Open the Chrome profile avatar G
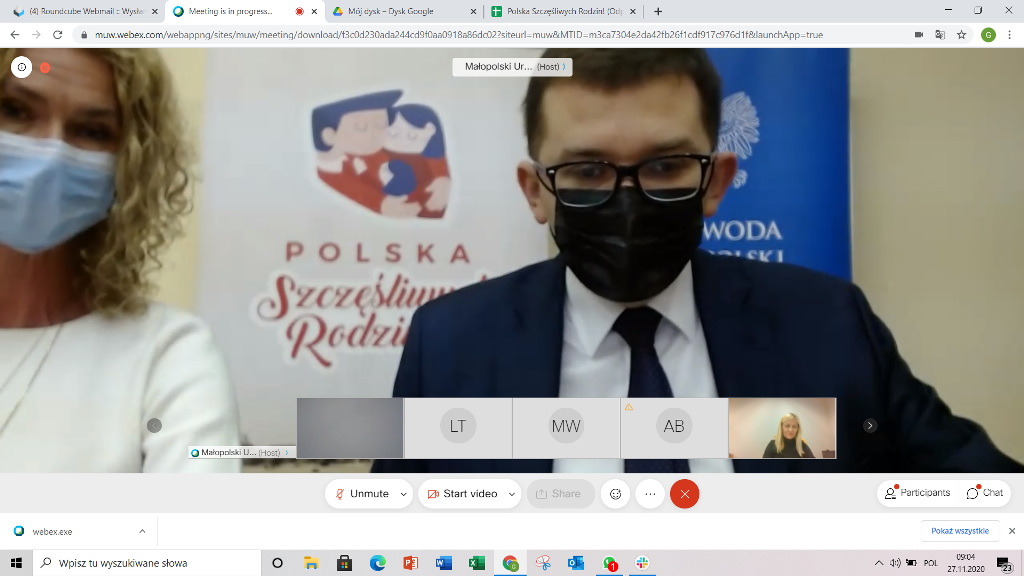Viewport: 1024px width, 576px height. tap(988, 35)
